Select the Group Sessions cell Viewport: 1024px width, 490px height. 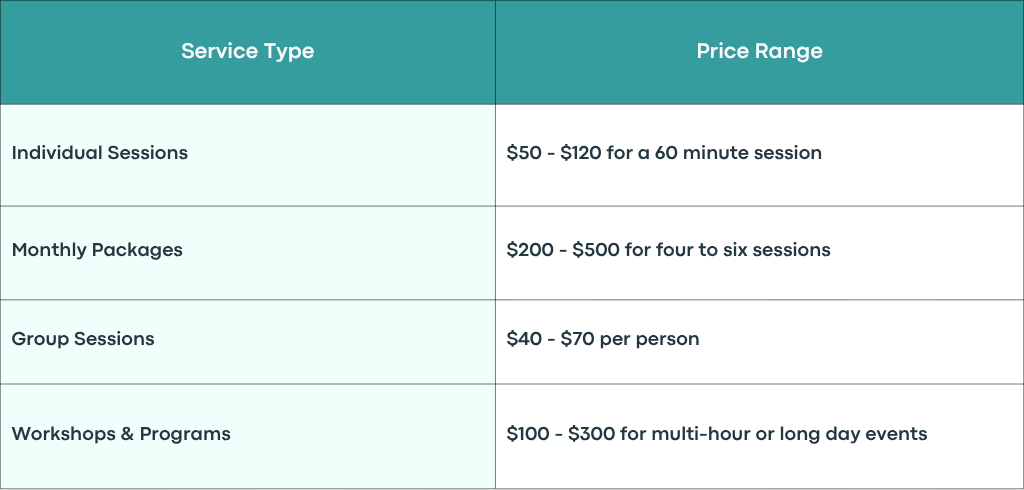tap(248, 342)
